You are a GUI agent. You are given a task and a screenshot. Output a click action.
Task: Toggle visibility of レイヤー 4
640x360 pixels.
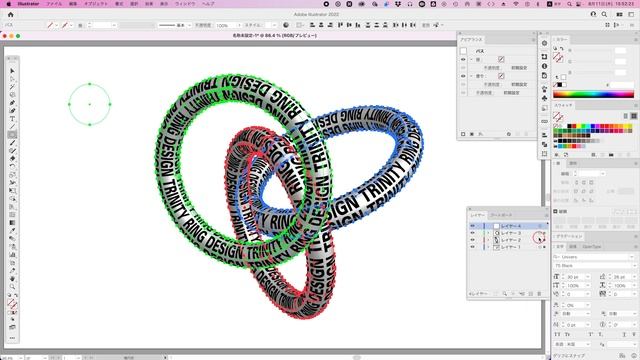point(473,226)
